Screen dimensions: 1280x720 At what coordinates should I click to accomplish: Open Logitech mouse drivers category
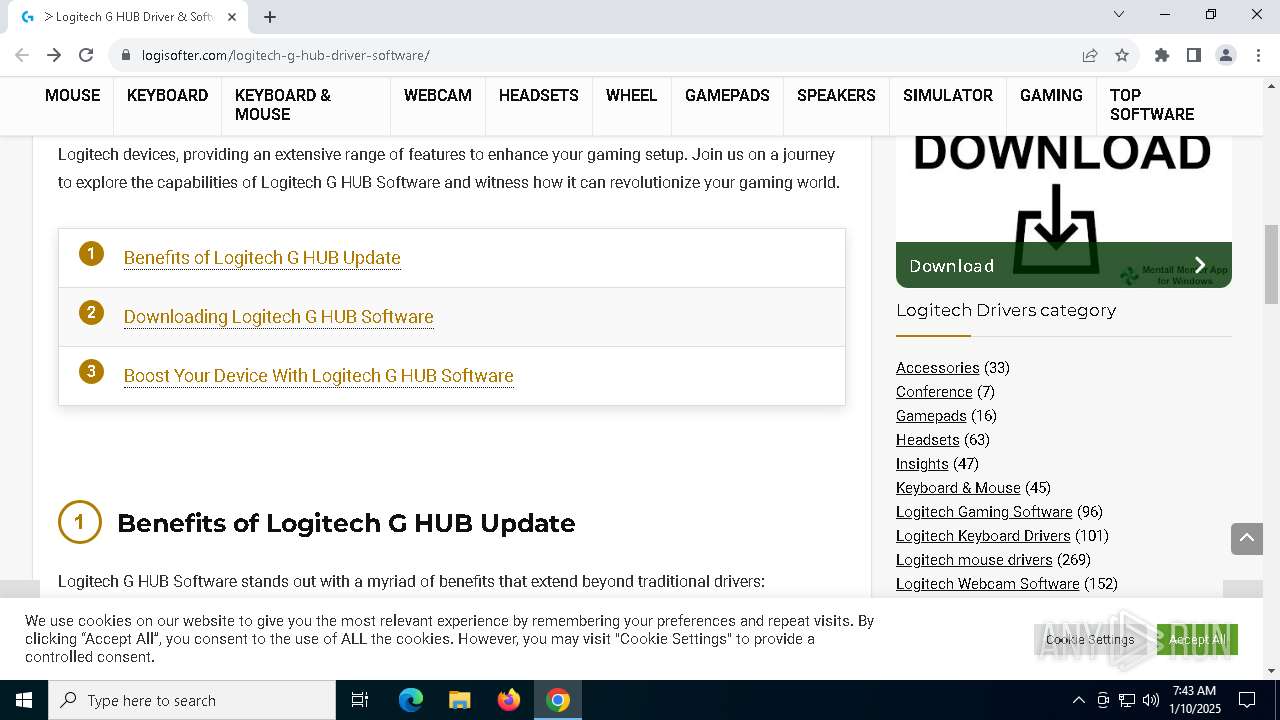[x=974, y=560]
